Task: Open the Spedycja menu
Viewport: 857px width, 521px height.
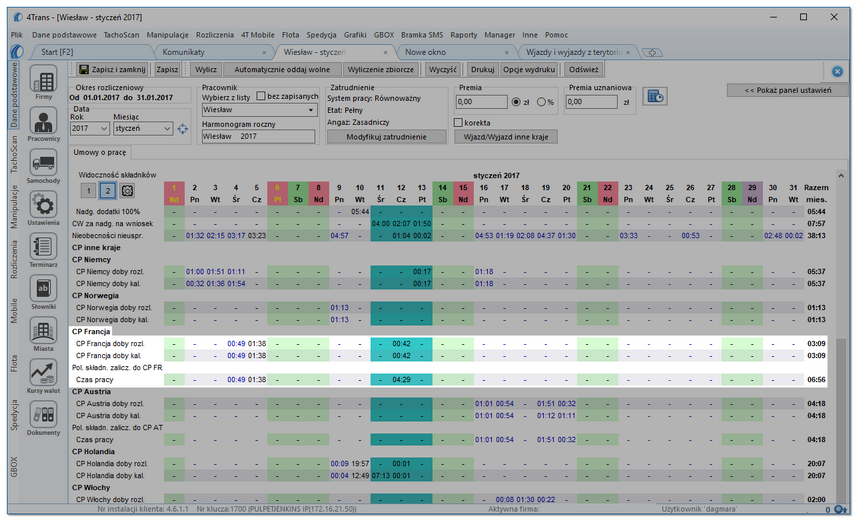Action: (321, 35)
